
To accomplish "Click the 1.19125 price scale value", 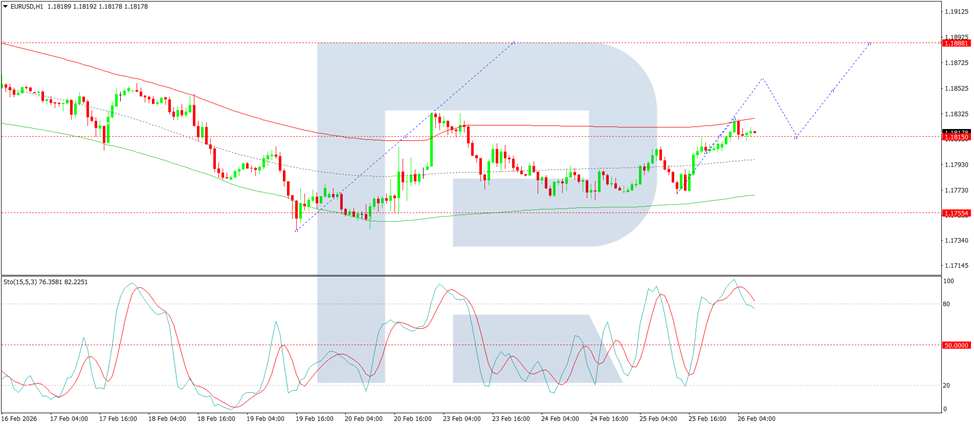I will 955,12.
